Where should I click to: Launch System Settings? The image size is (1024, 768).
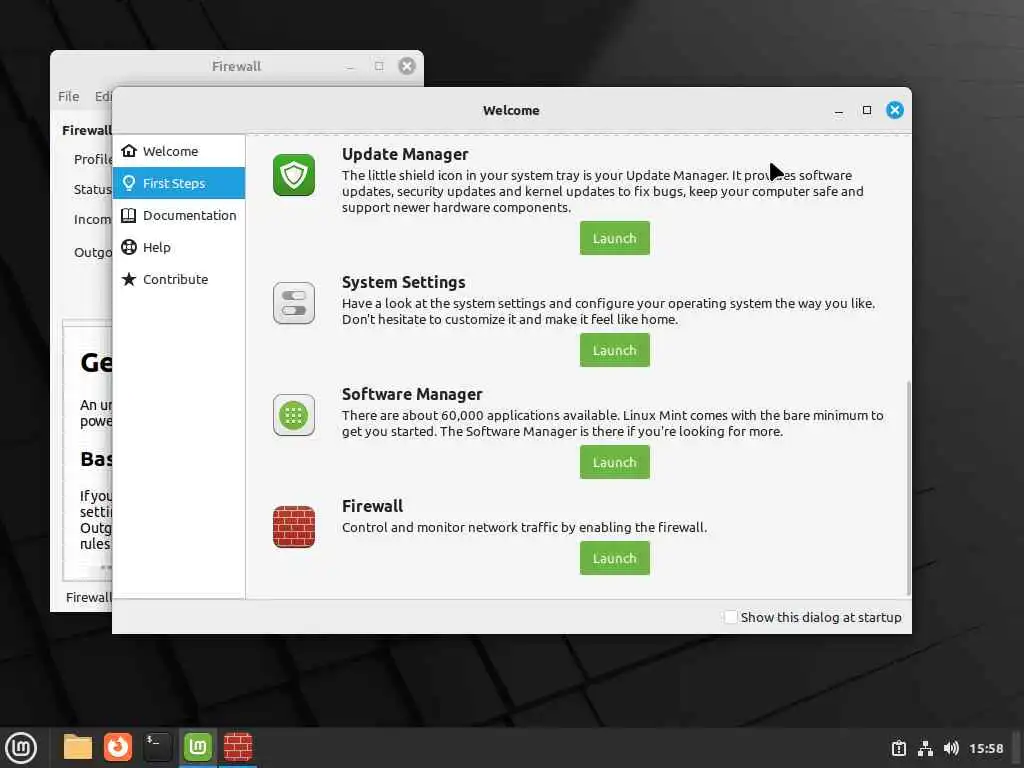[615, 350]
